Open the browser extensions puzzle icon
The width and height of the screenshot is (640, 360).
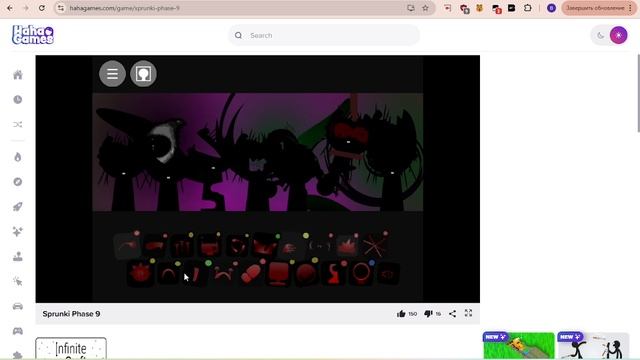point(528,8)
